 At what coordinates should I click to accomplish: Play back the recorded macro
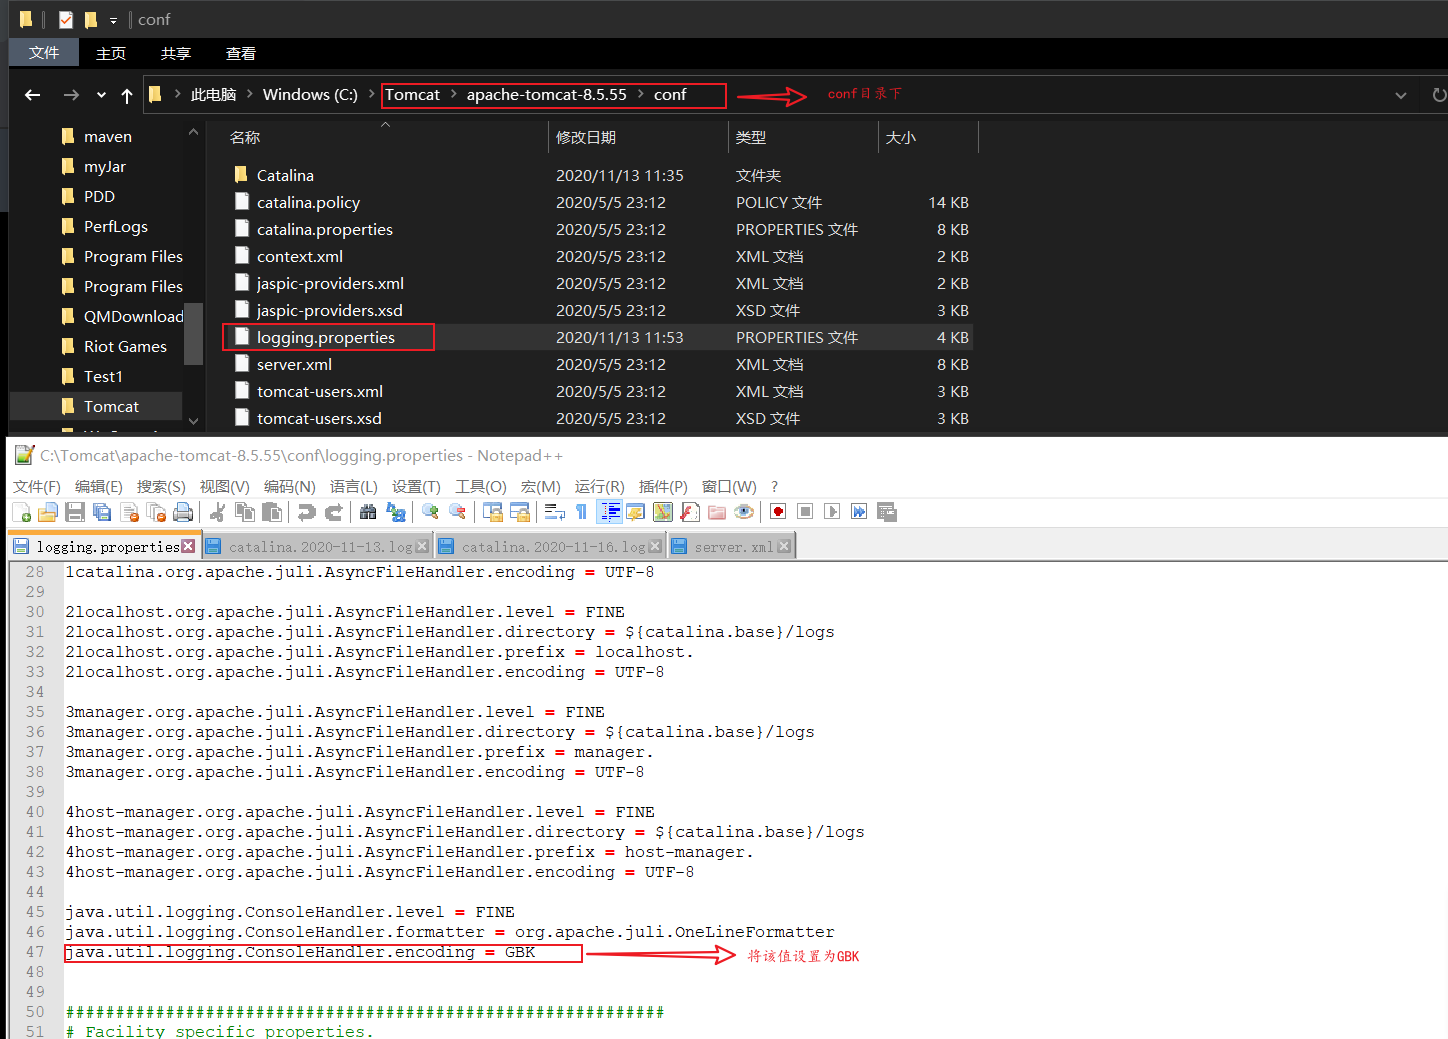pos(832,512)
